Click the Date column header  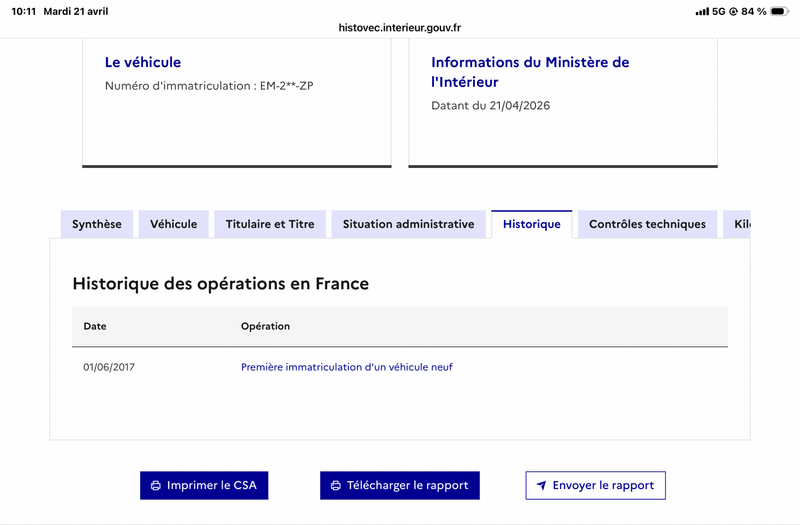95,327
